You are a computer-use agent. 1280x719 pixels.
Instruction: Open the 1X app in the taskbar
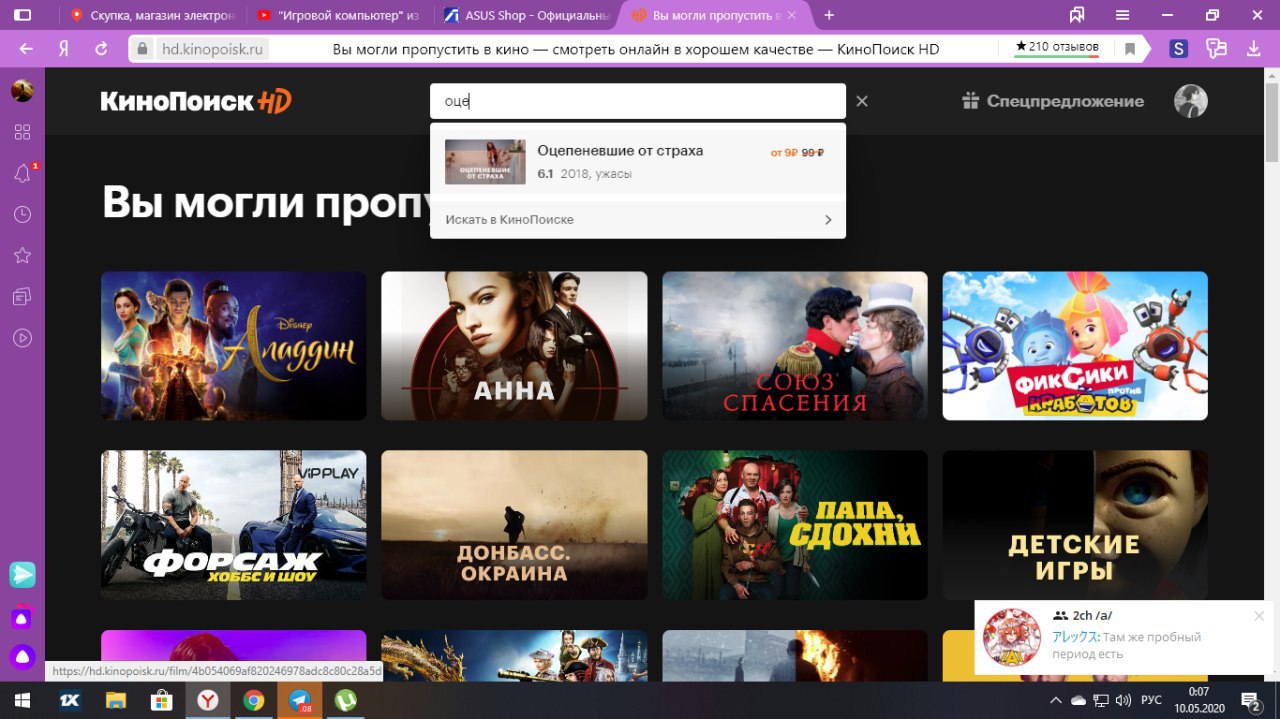[x=69, y=700]
